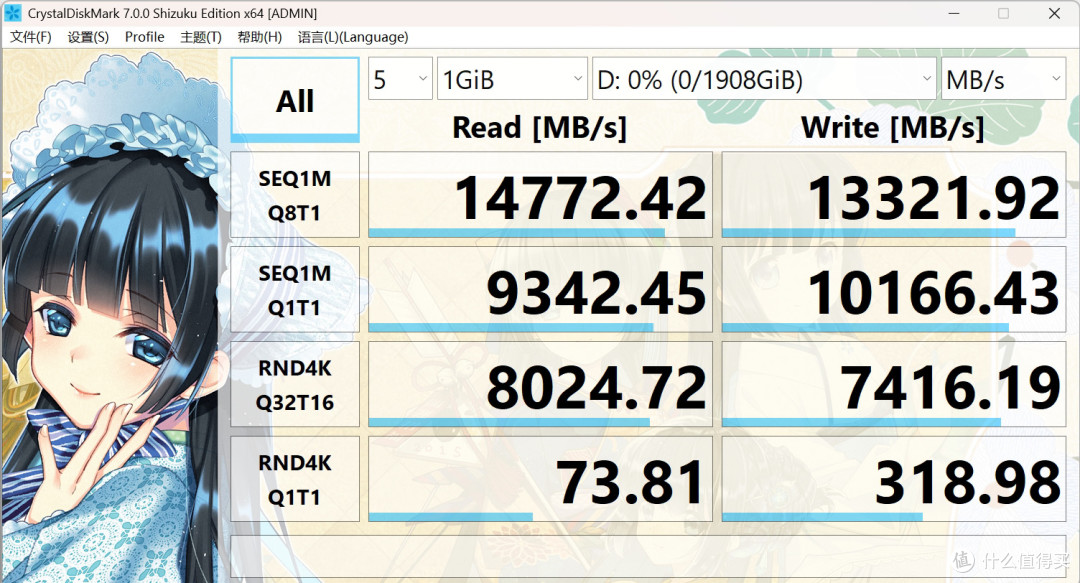
Task: Expand the test count dropdown showing 5
Action: point(400,79)
